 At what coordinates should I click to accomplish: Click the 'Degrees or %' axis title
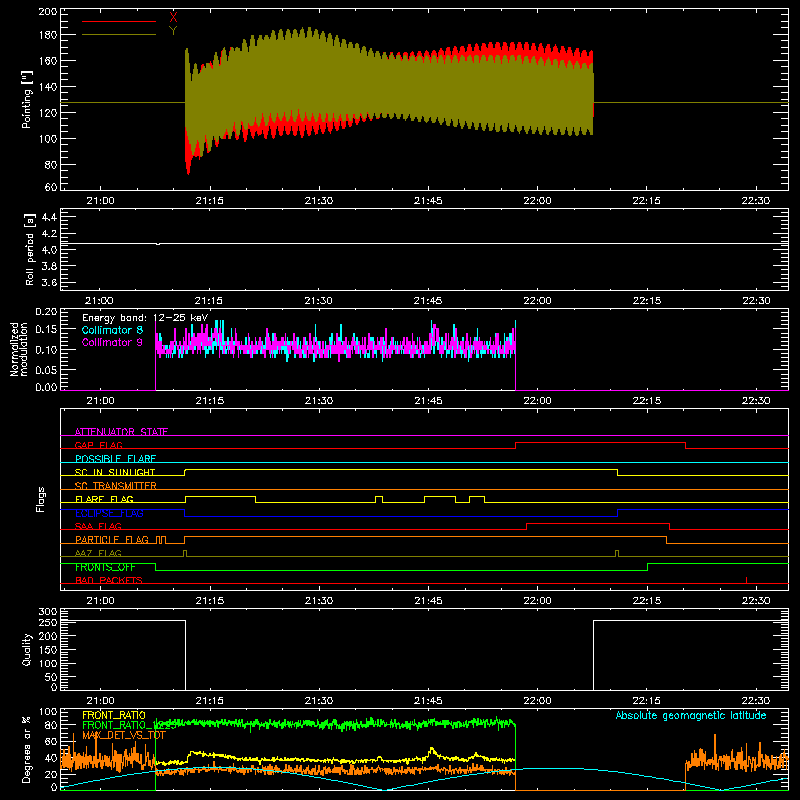[x=27, y=749]
